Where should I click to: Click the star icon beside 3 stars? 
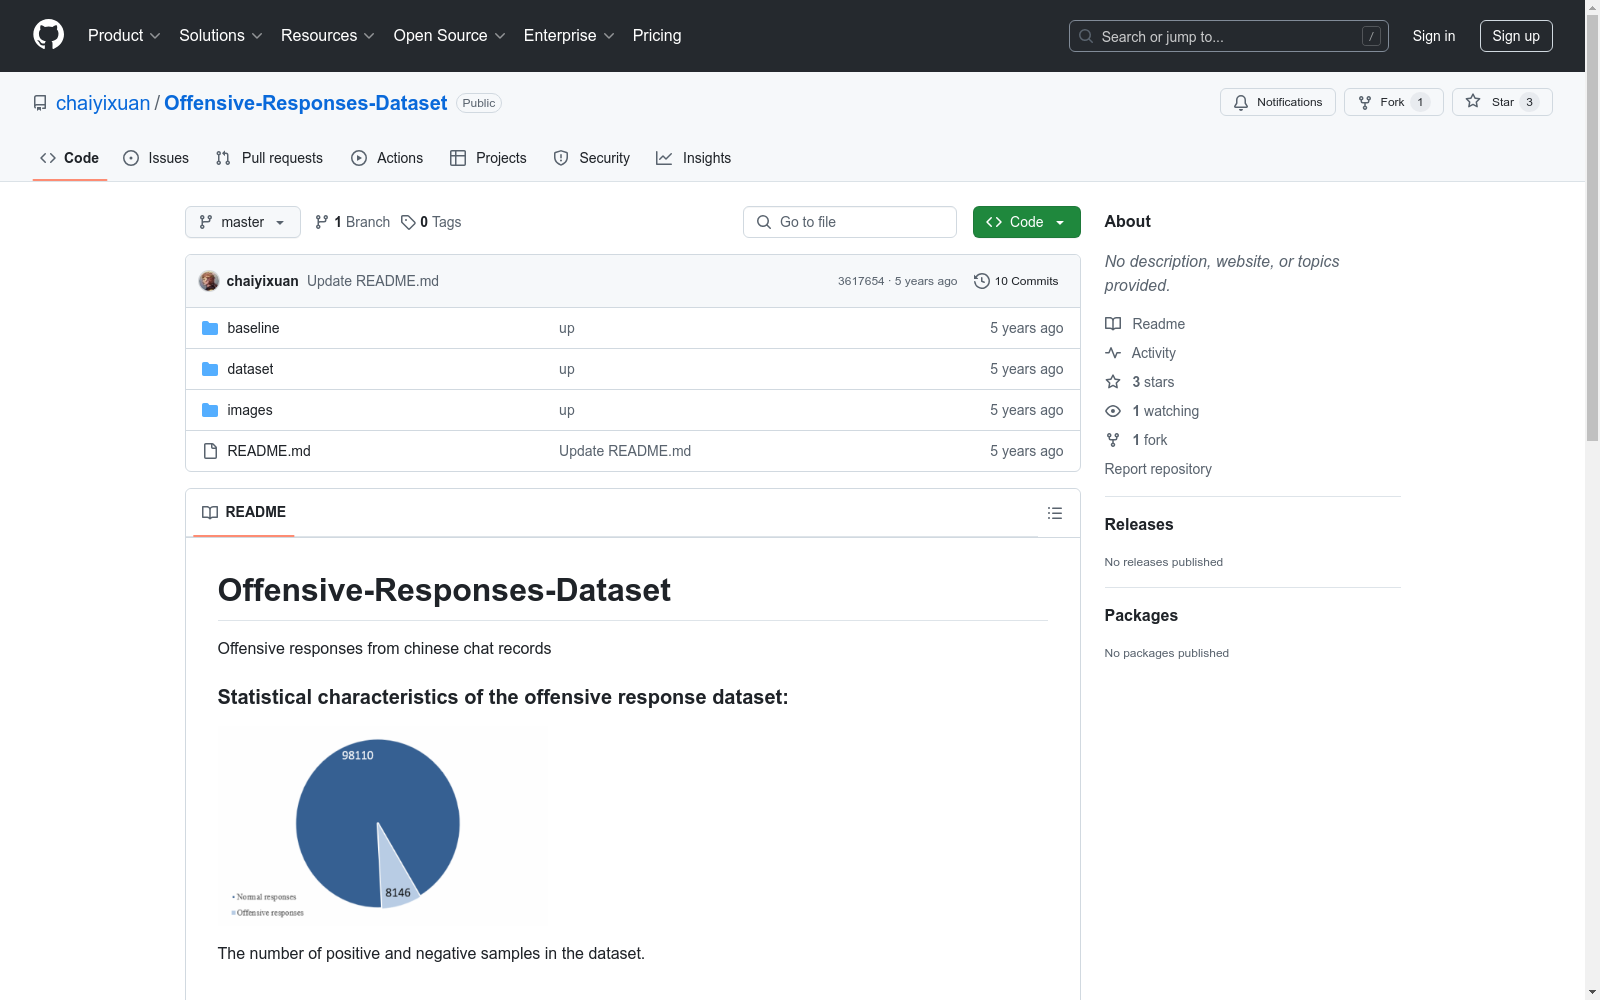point(1113,382)
